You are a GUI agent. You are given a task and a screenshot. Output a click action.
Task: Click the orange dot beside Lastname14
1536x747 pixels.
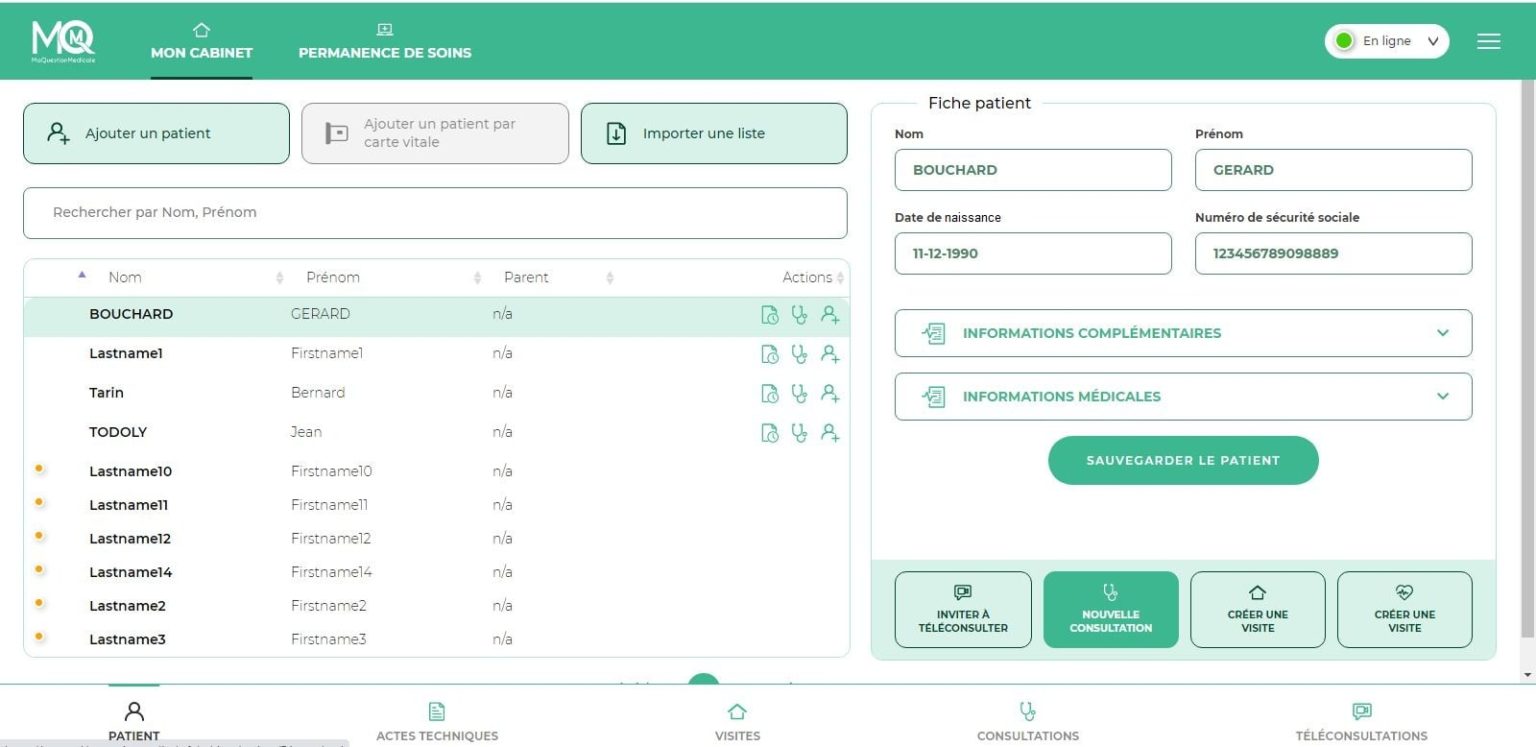tap(39, 569)
